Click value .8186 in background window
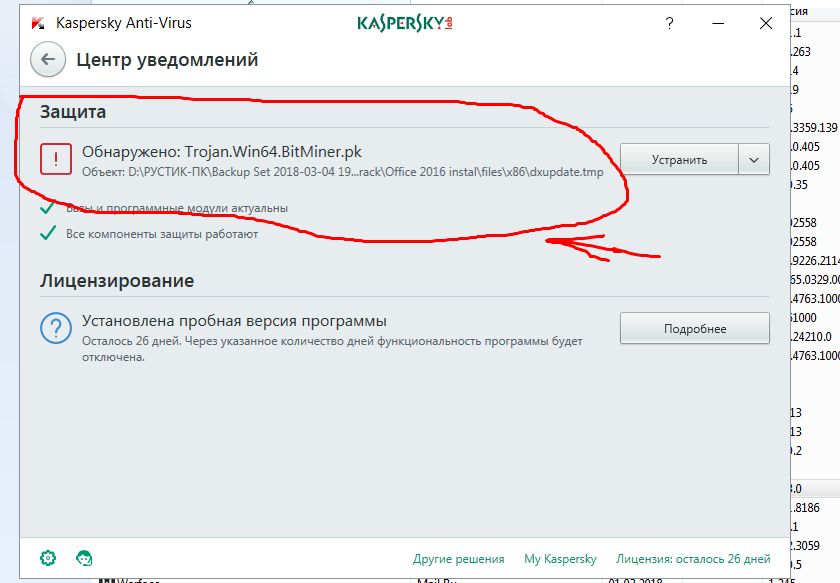Screen dimensions: 840x583 click(805, 507)
